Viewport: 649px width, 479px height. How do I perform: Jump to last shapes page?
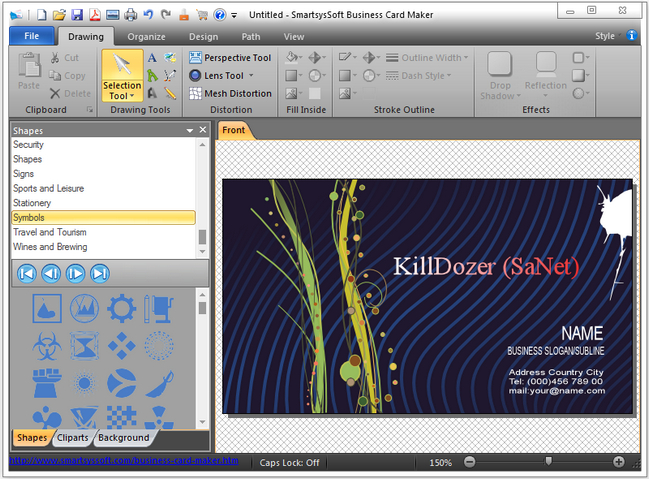(100, 274)
